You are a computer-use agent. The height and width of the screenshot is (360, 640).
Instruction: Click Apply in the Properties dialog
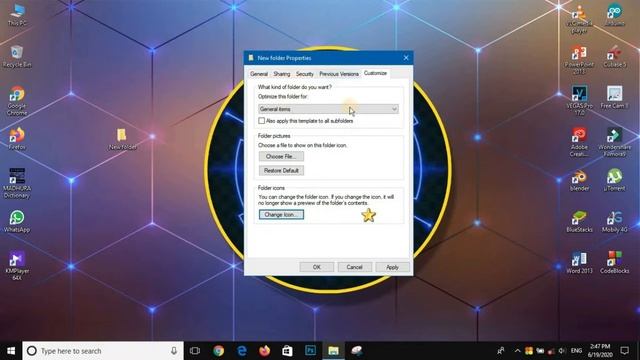coord(392,267)
